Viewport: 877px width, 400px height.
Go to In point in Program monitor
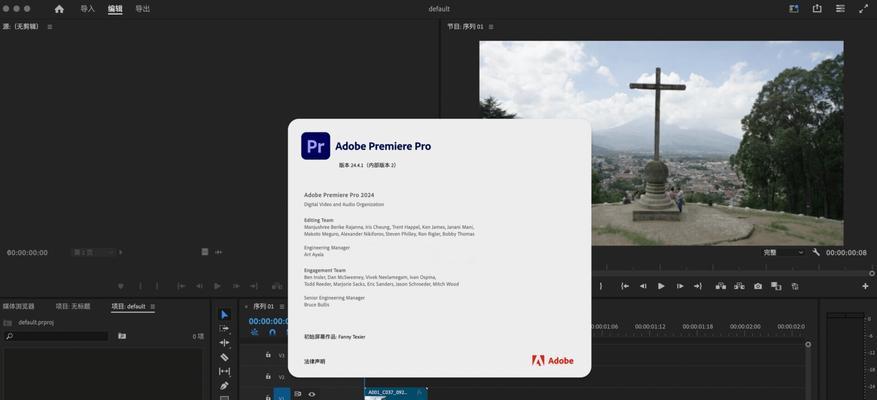pos(625,286)
